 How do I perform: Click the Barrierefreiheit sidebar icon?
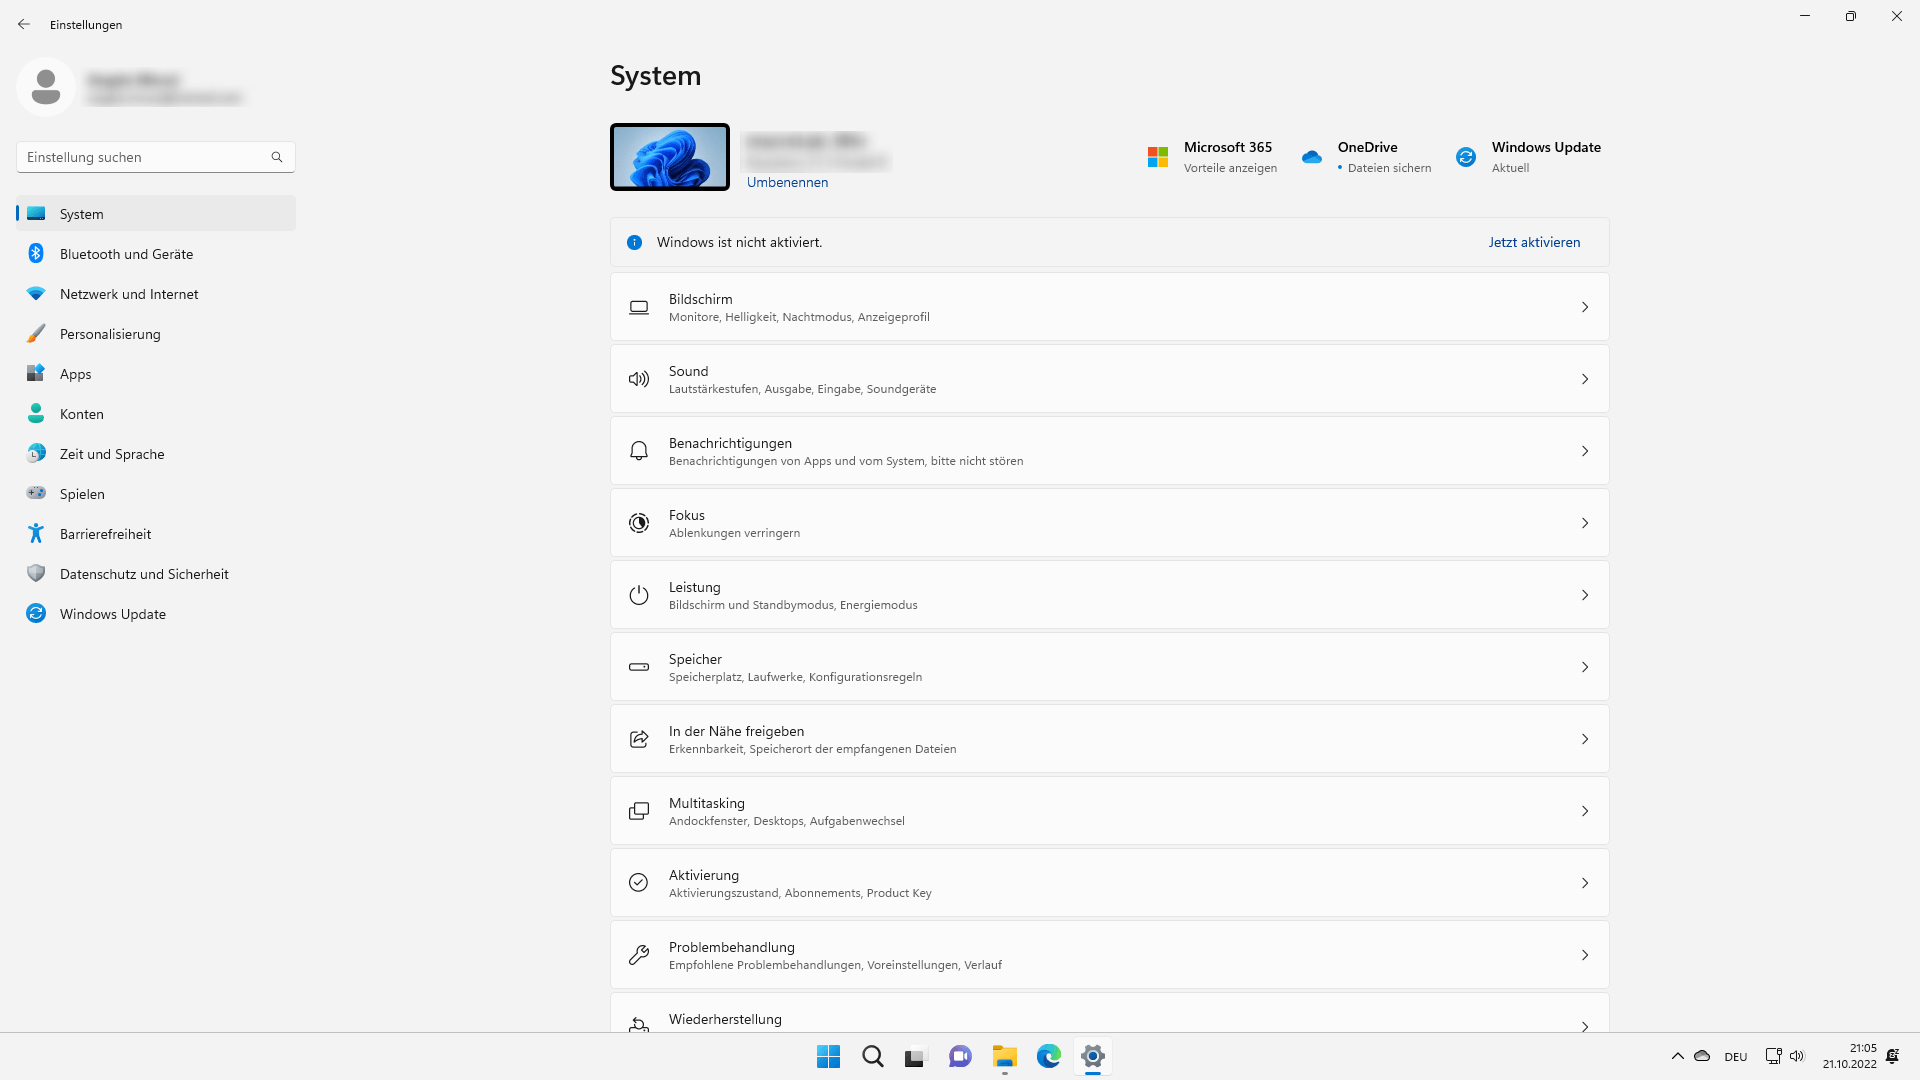click(36, 533)
